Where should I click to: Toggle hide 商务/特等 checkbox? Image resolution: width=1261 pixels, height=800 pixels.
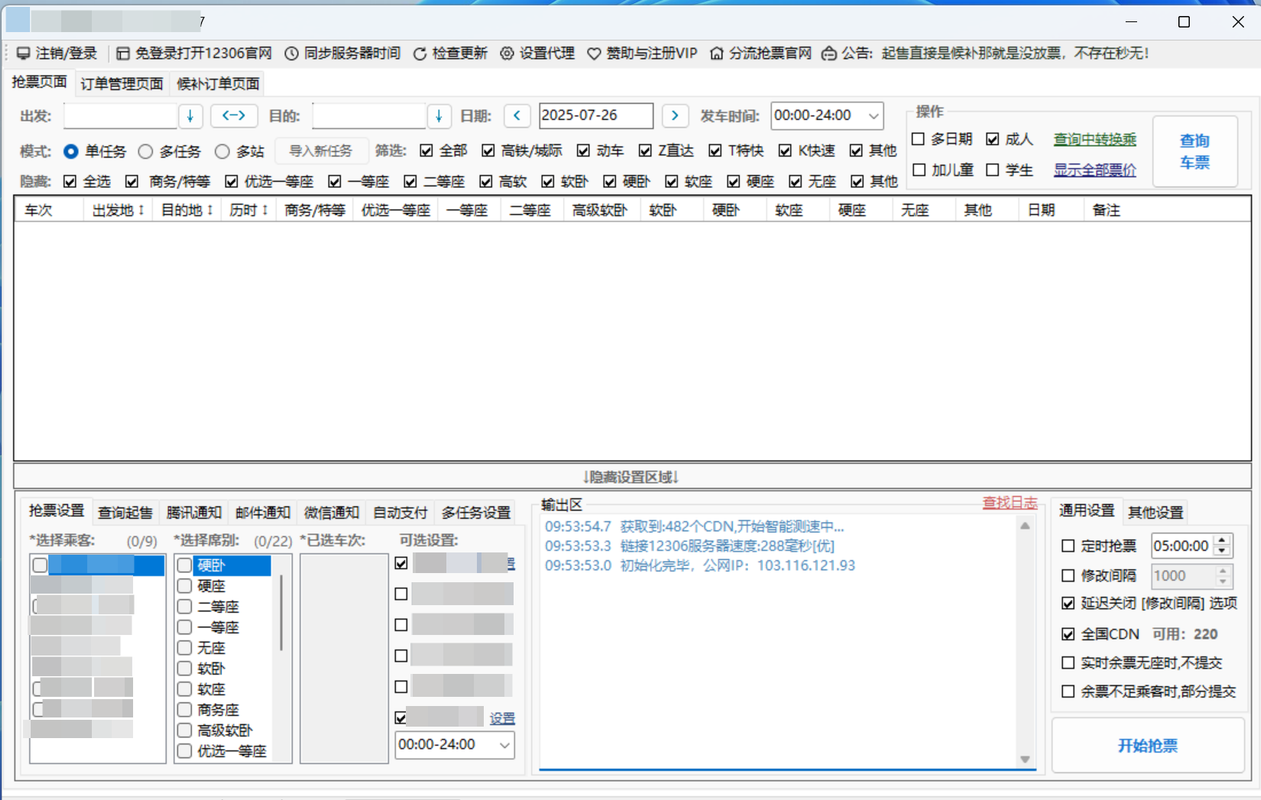[x=132, y=182]
